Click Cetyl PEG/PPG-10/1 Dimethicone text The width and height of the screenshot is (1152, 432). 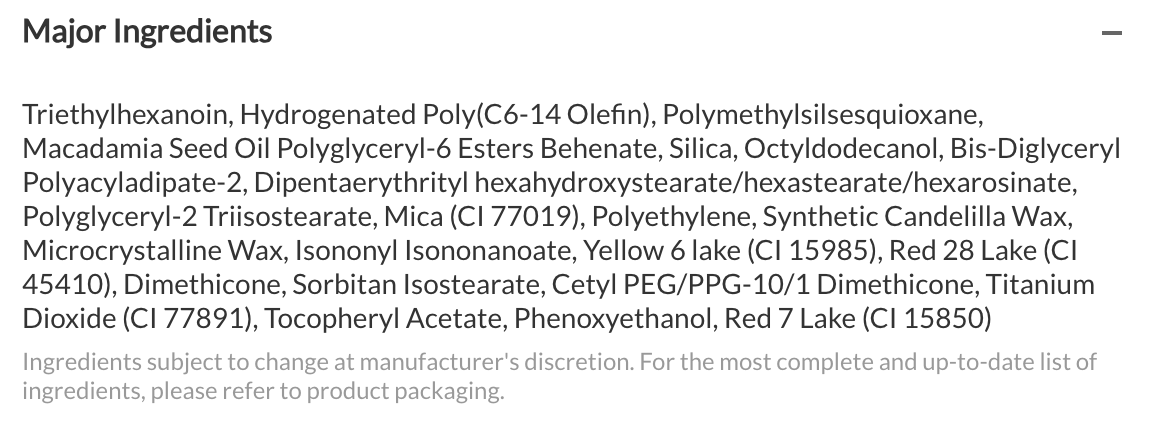(763, 284)
